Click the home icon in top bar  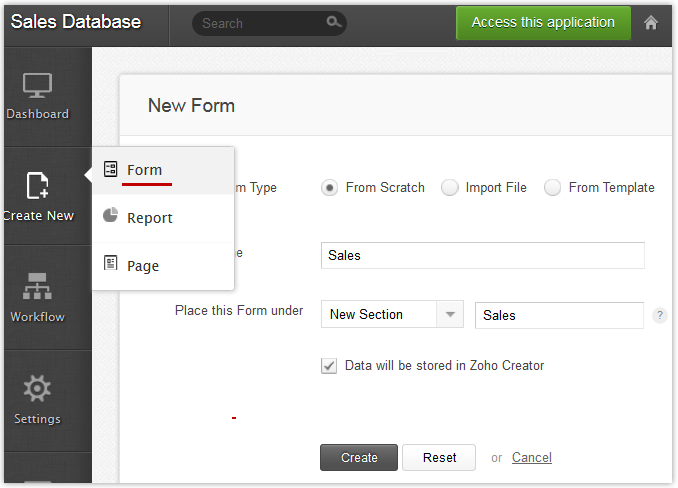click(651, 22)
